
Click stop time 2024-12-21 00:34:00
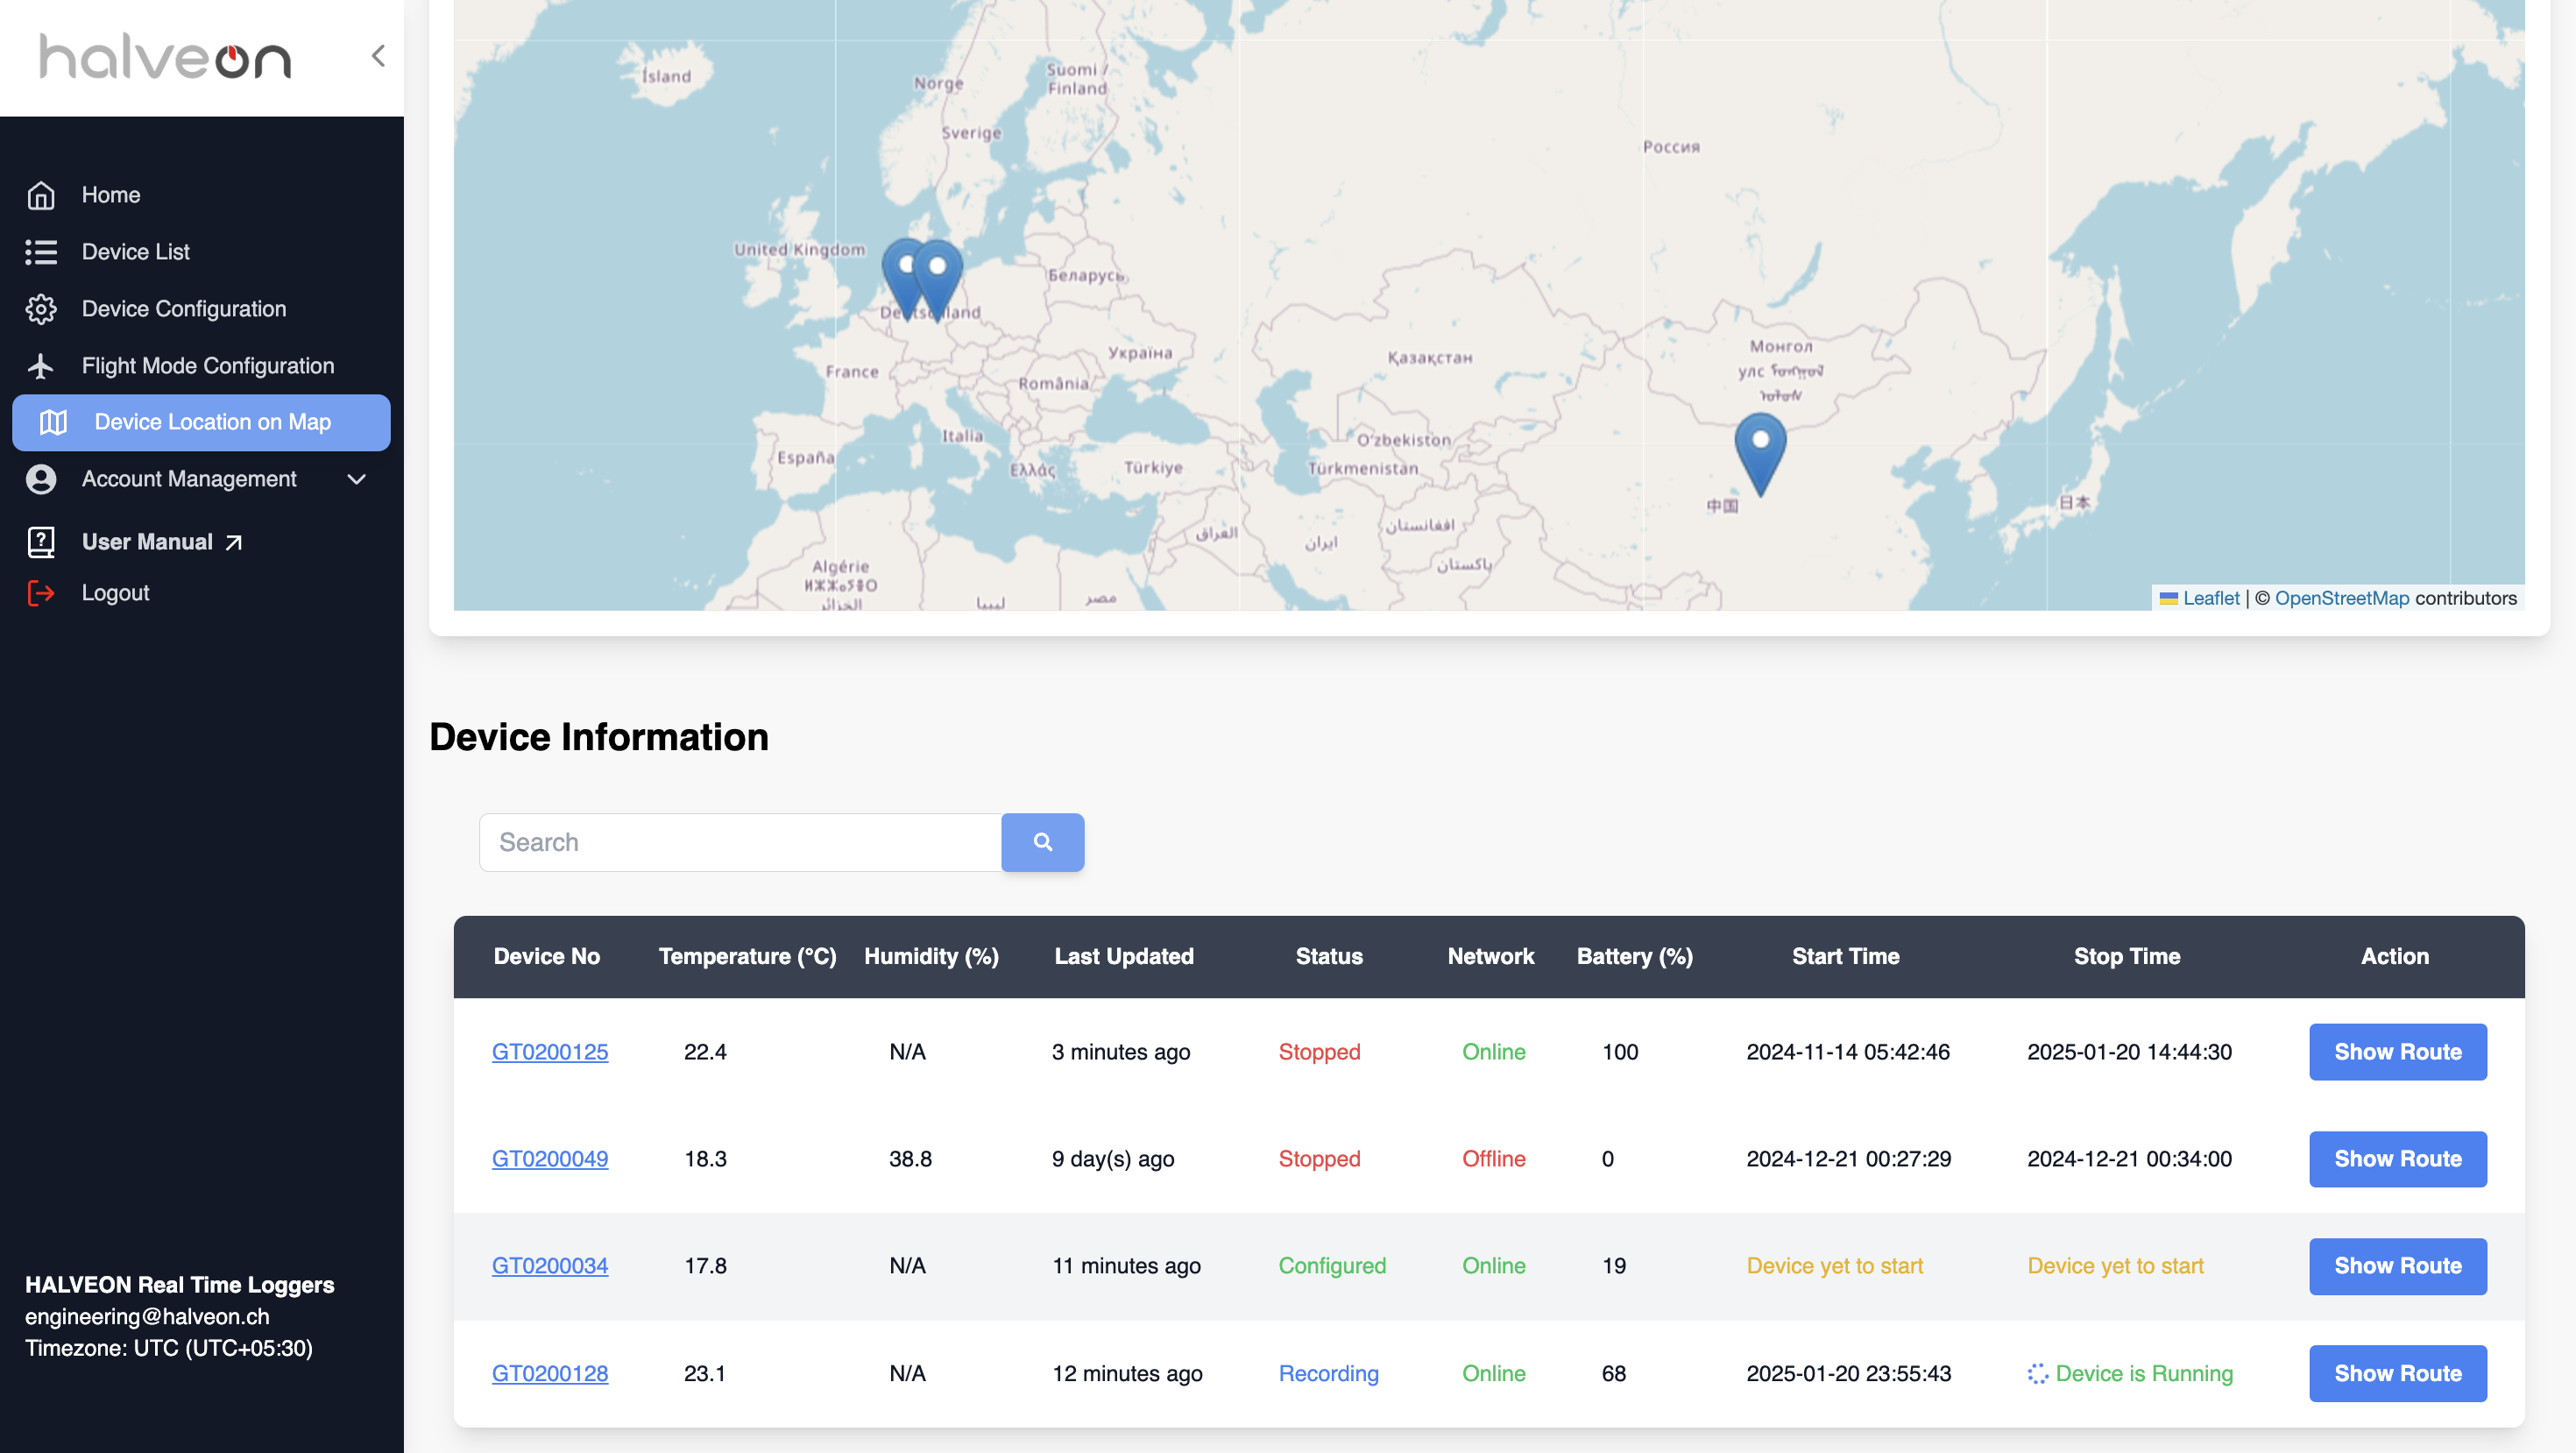2128,1159
